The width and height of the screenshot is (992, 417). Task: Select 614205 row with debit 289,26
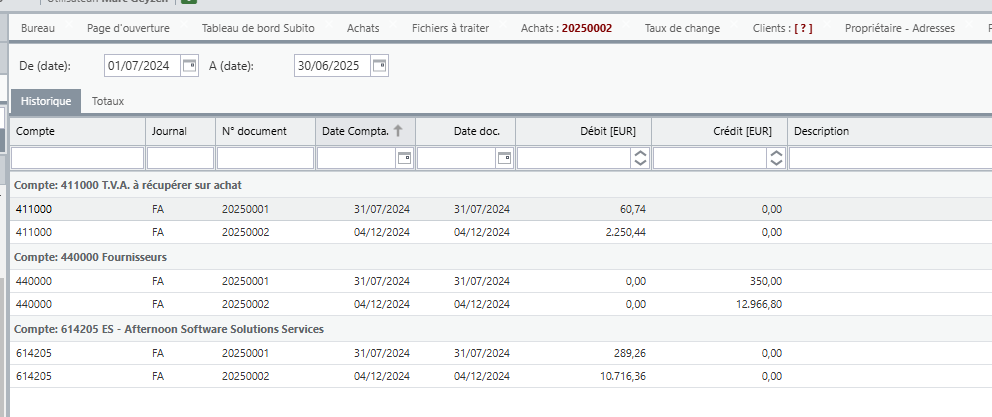pyautogui.click(x=501, y=353)
